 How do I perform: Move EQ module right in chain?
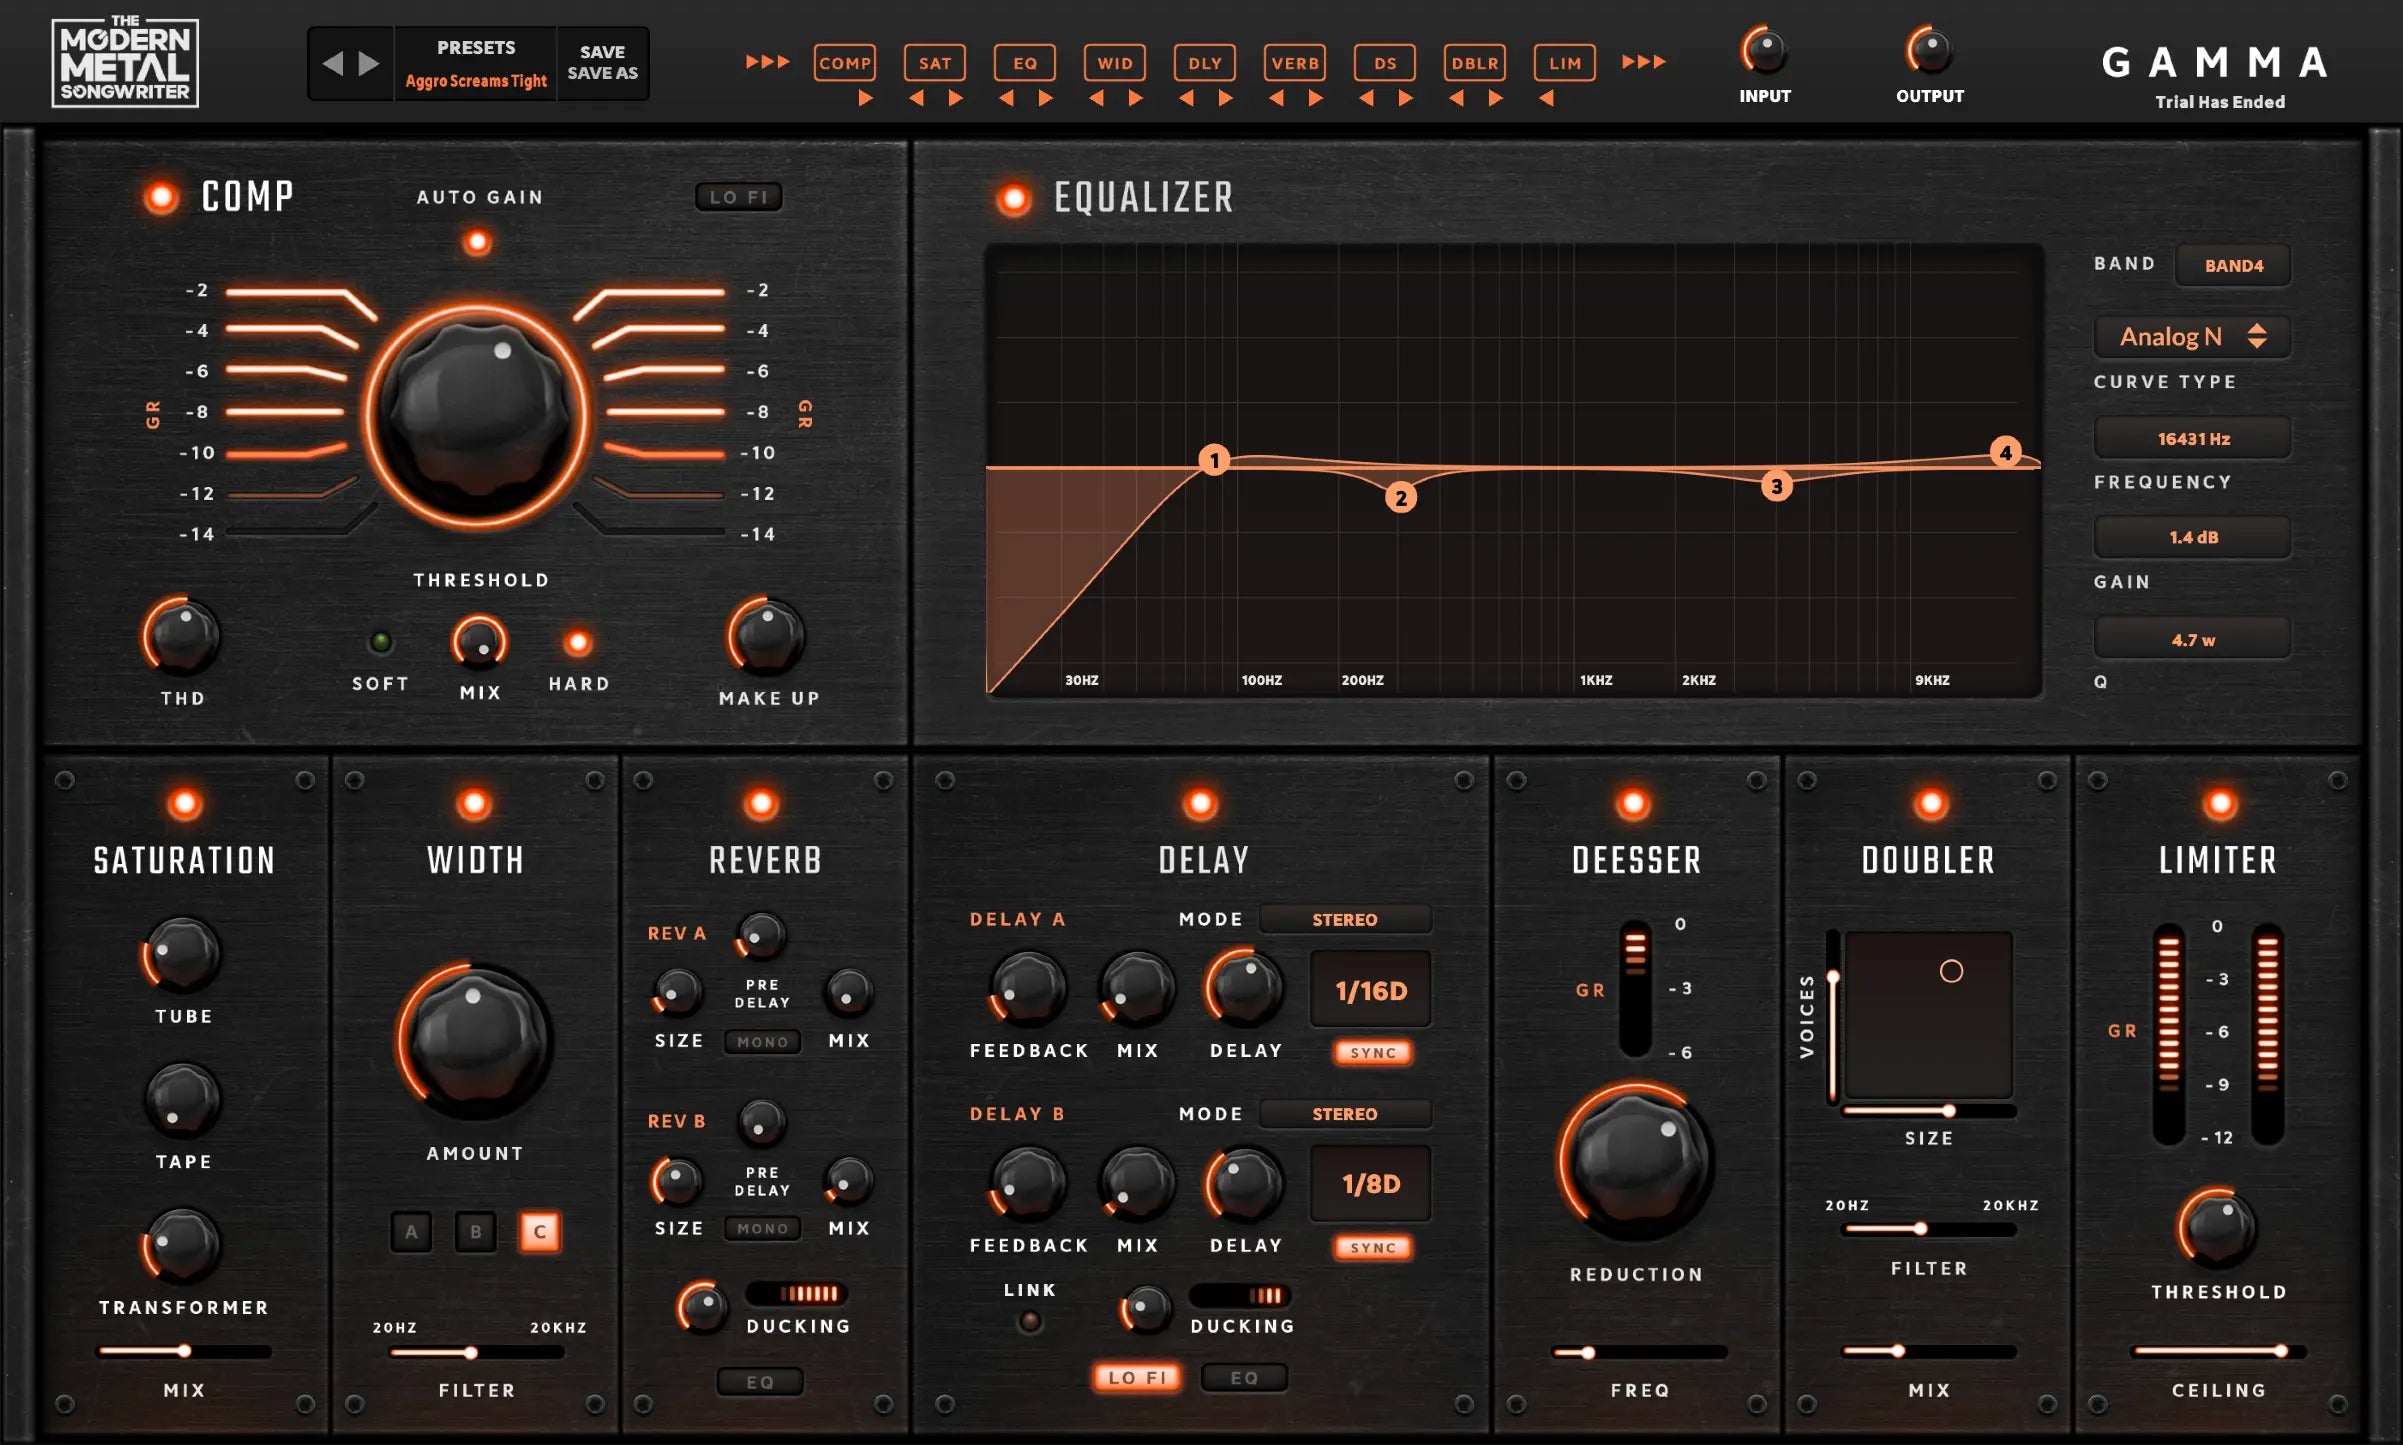[1045, 98]
